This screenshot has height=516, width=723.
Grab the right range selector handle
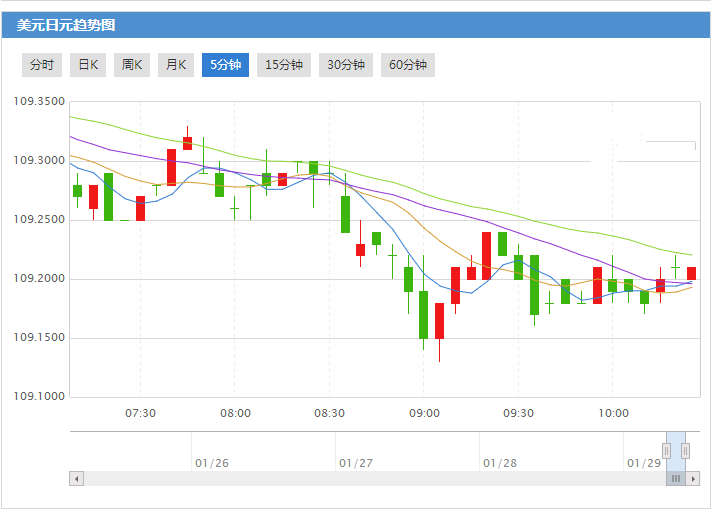pyautogui.click(x=685, y=451)
